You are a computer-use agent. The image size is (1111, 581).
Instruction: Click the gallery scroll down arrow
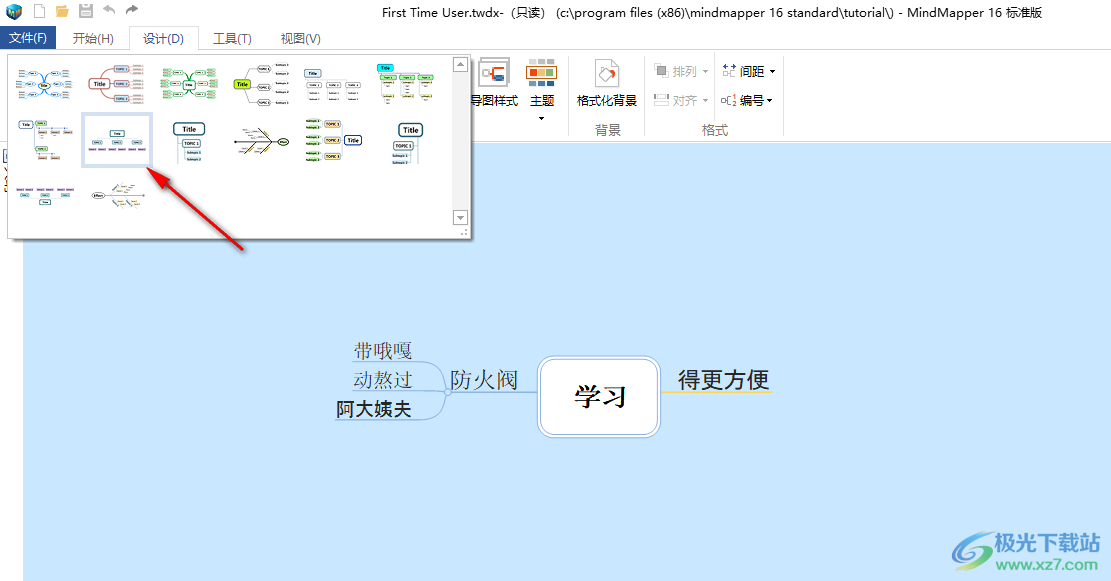point(461,218)
